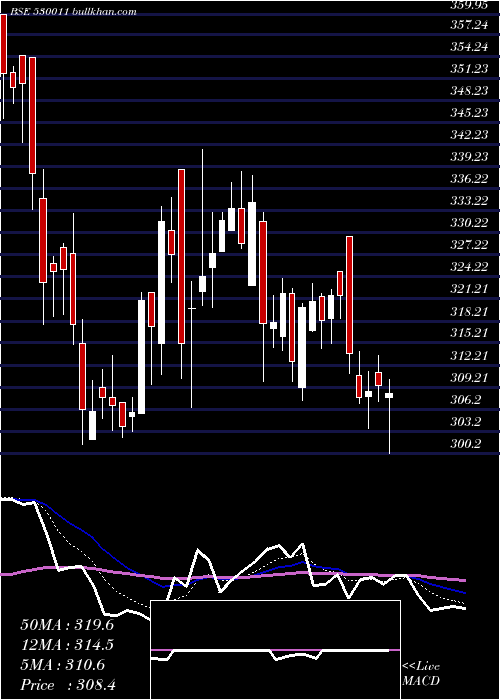This screenshot has width=500, height=700.
Task: Click the 321.21 price axis label
Action: coord(469,289)
